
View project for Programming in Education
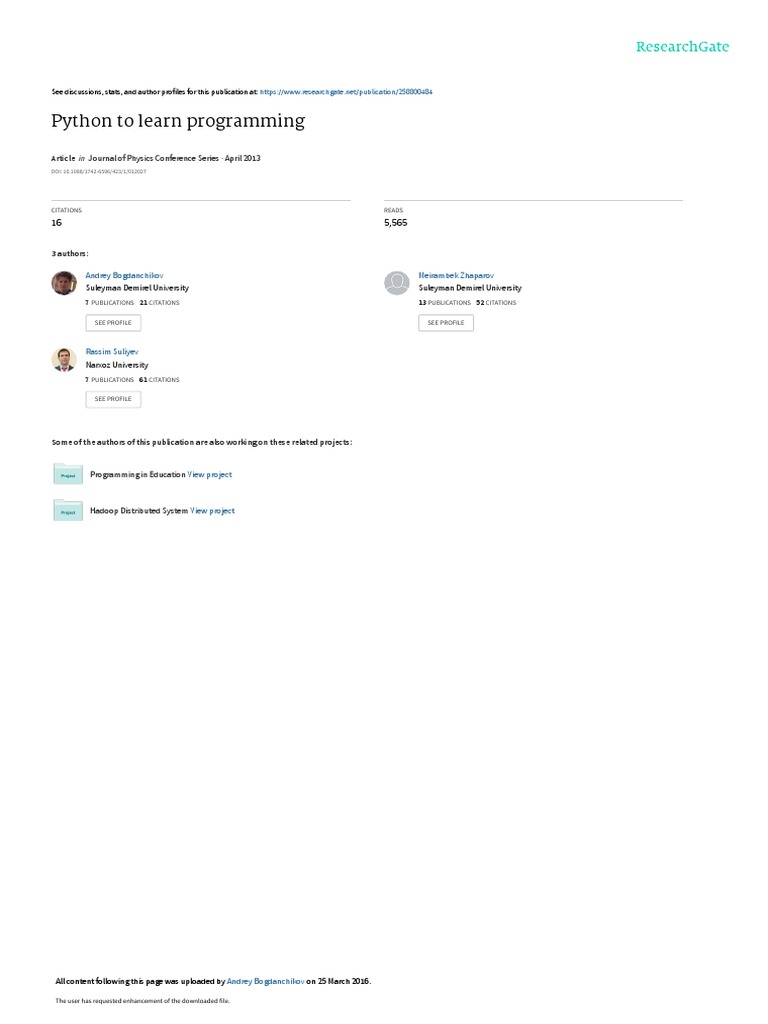[210, 475]
